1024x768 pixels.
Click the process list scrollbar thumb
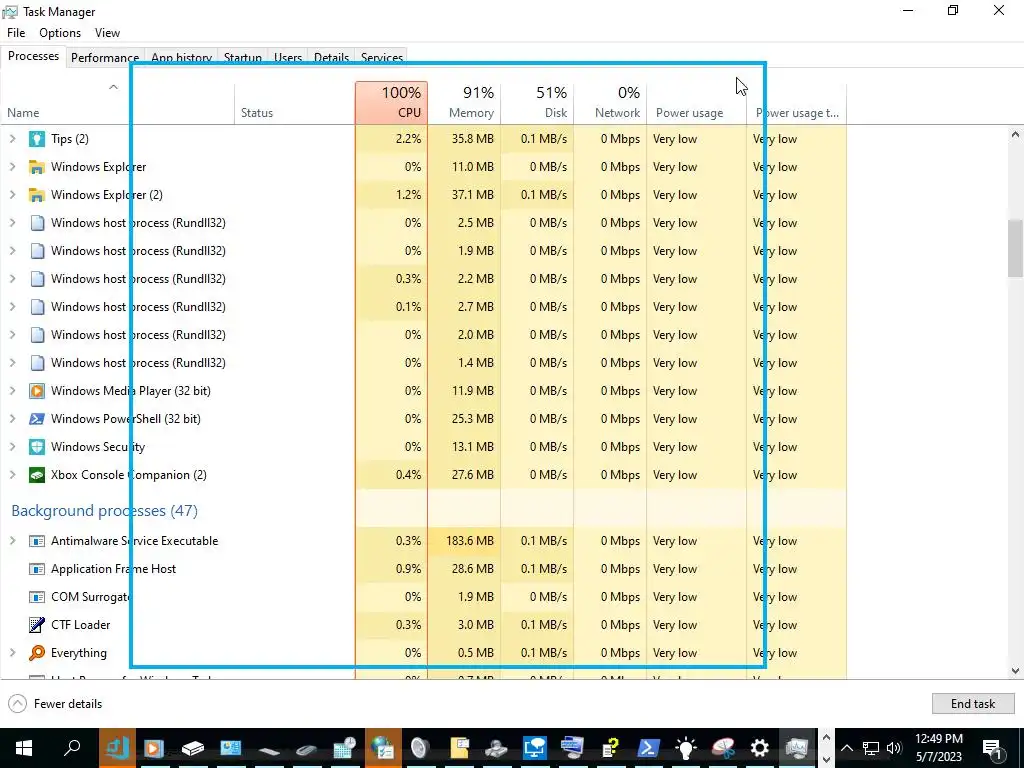1015,248
